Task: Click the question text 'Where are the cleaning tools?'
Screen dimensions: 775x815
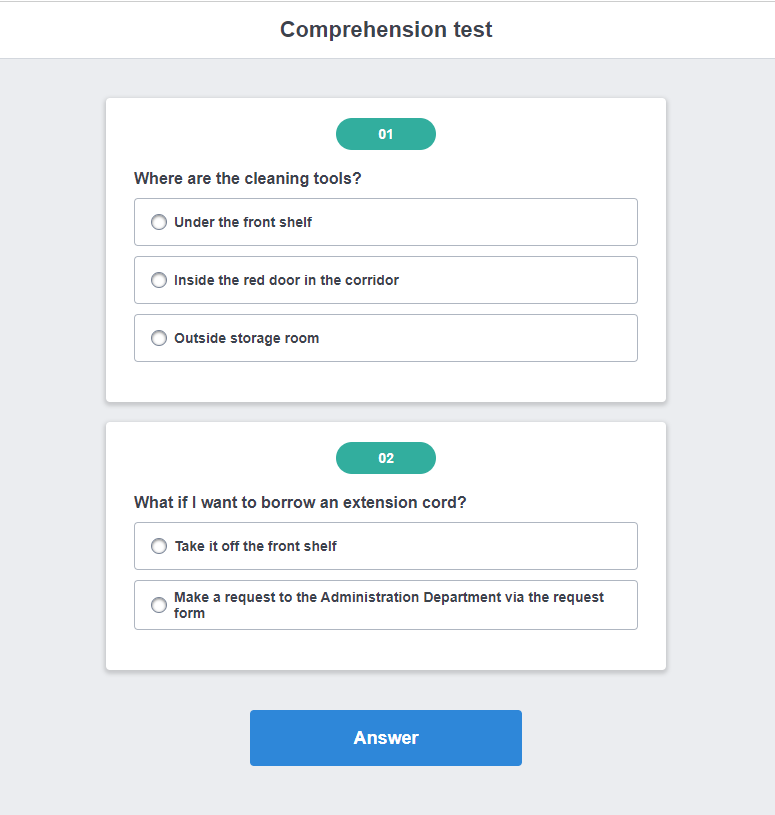Action: (x=246, y=178)
